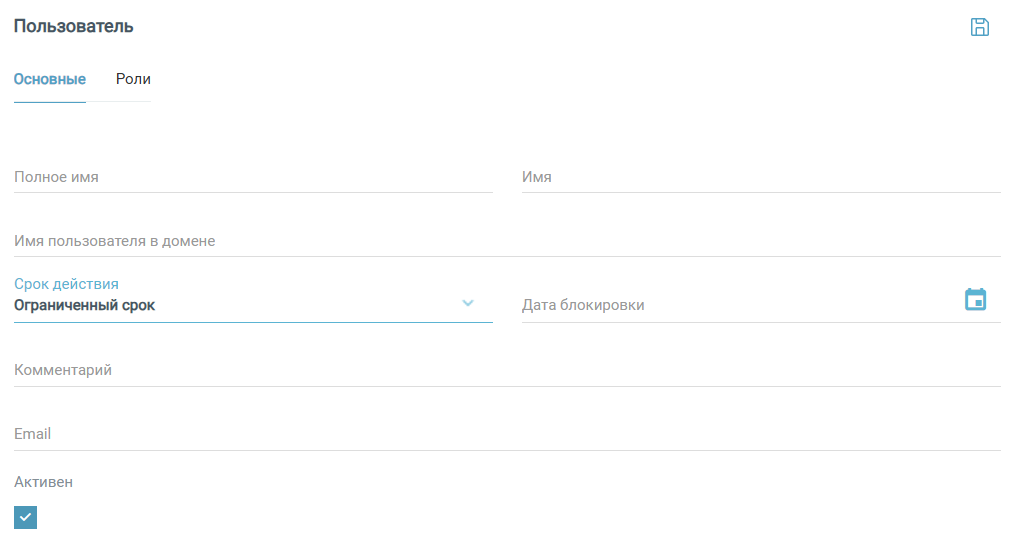Click the Комментарий input field

pos(507,370)
